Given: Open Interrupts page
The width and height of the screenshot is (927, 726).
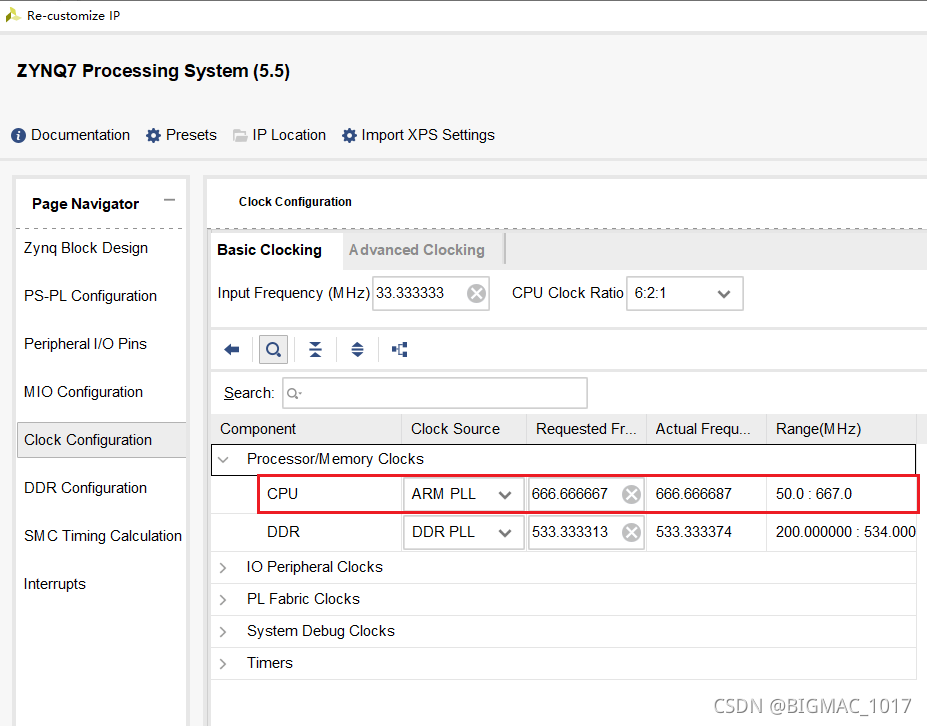Looking at the screenshot, I should pos(54,584).
